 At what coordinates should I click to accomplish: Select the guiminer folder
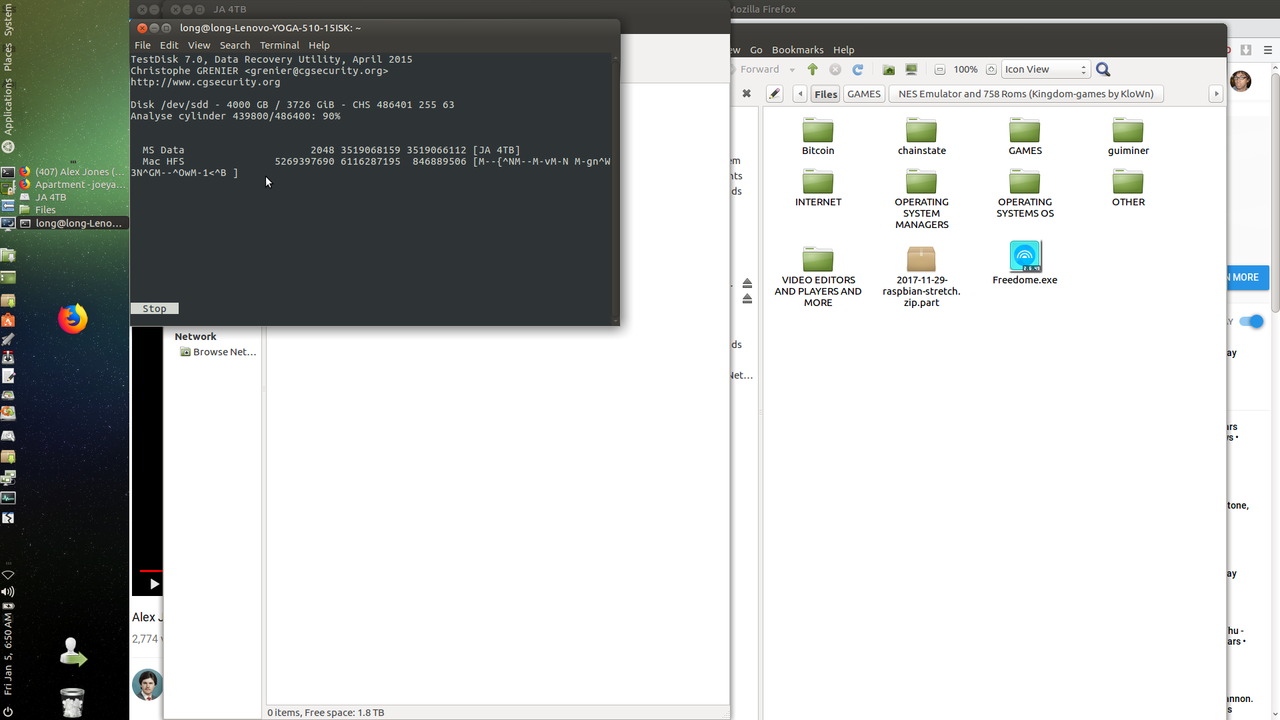click(x=1128, y=137)
